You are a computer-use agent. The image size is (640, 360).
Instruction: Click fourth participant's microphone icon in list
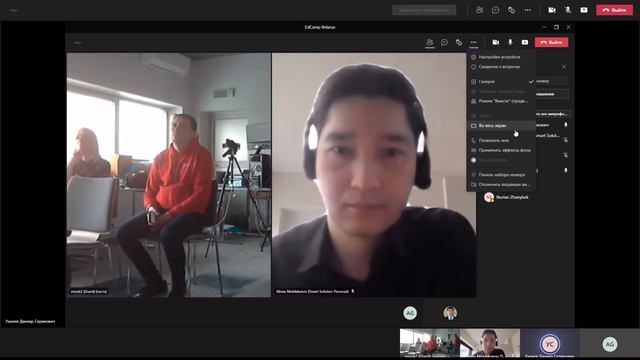[566, 170]
